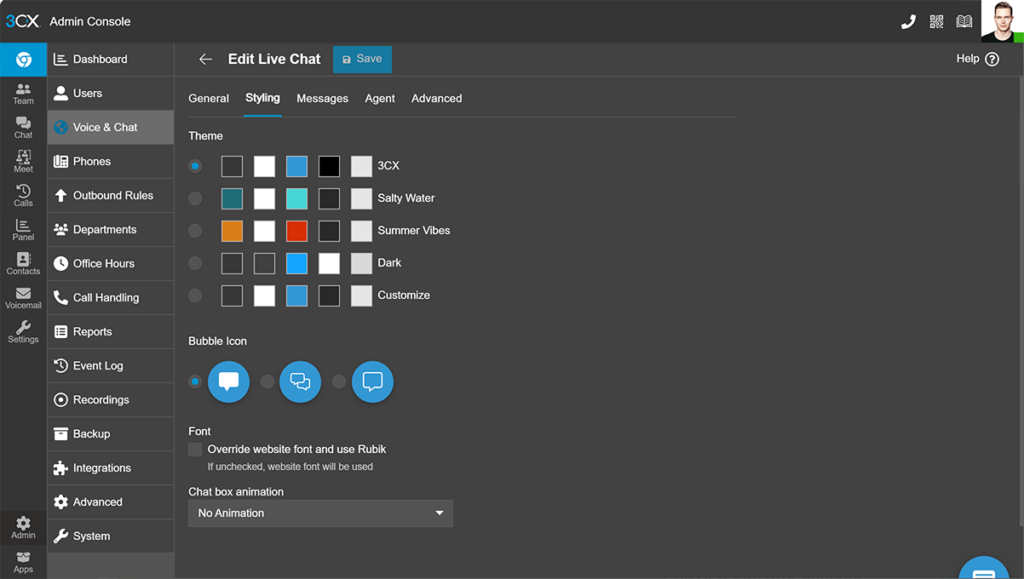
Task: Open the documentation book icon
Action: [964, 22]
